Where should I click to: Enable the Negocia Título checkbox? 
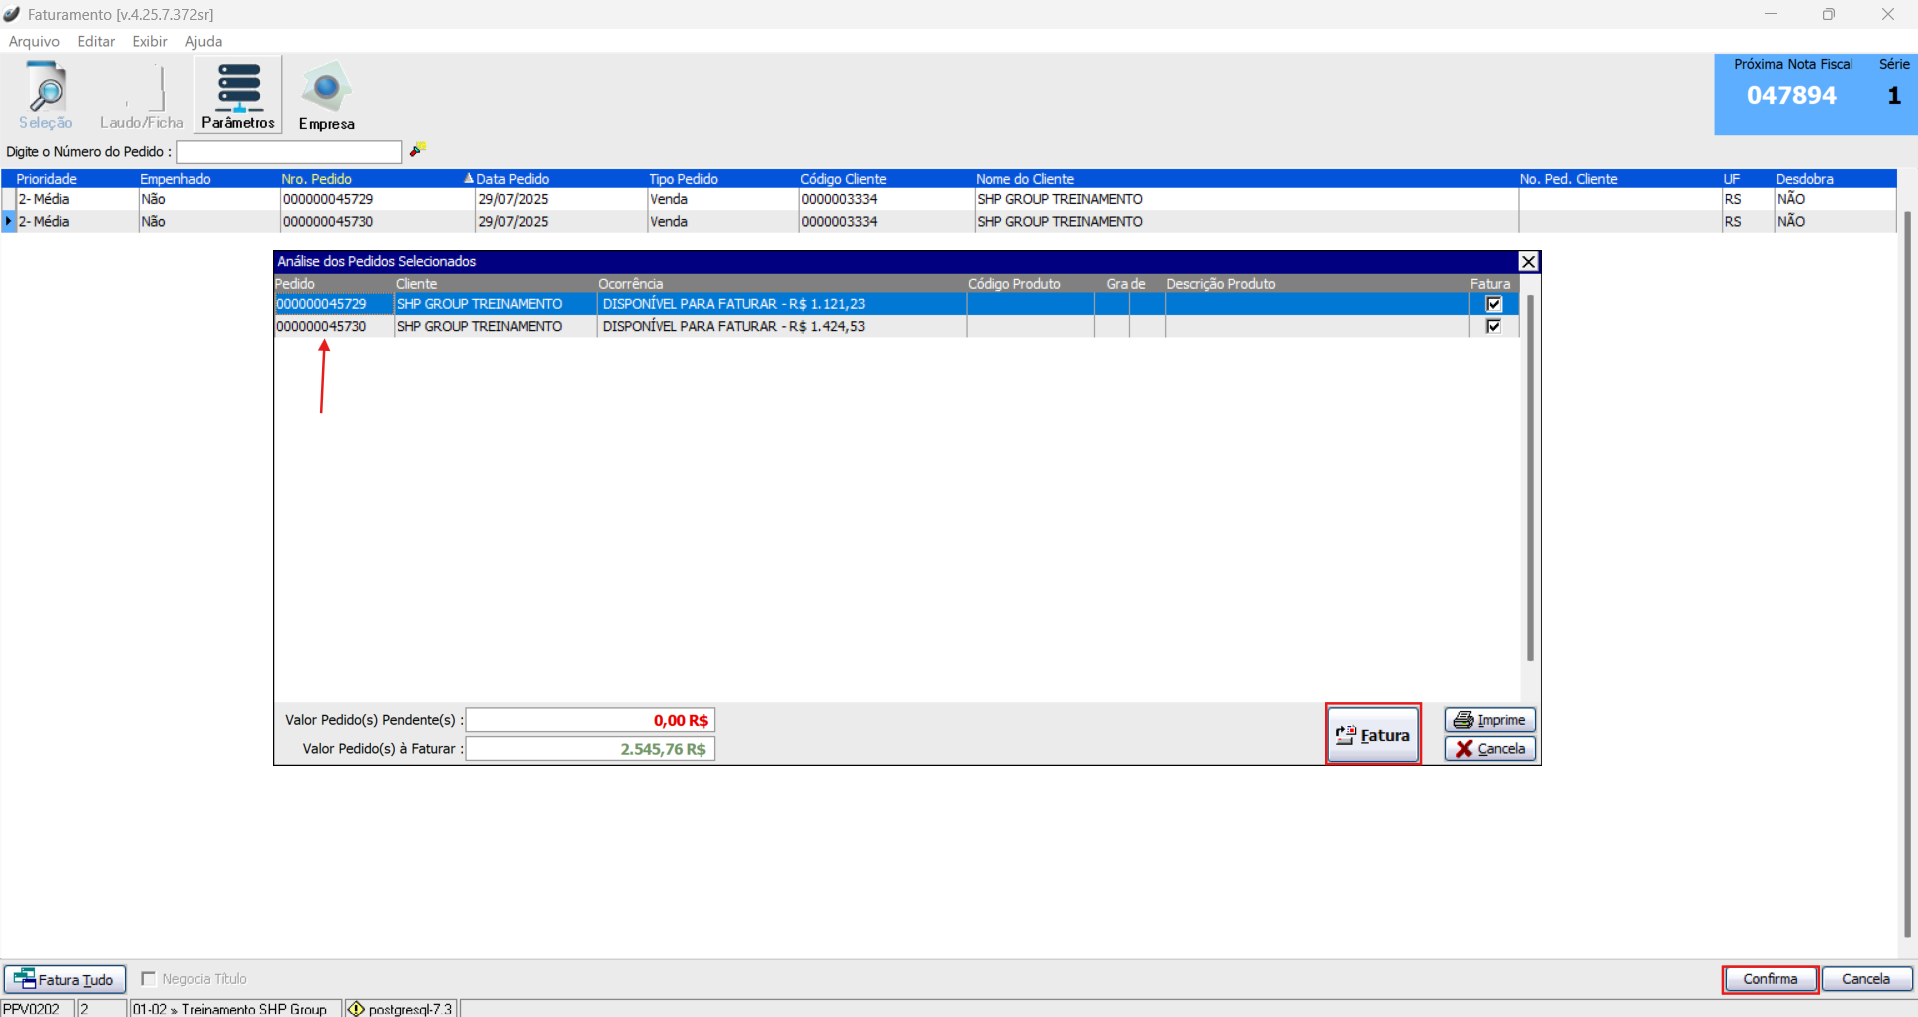coord(149,979)
